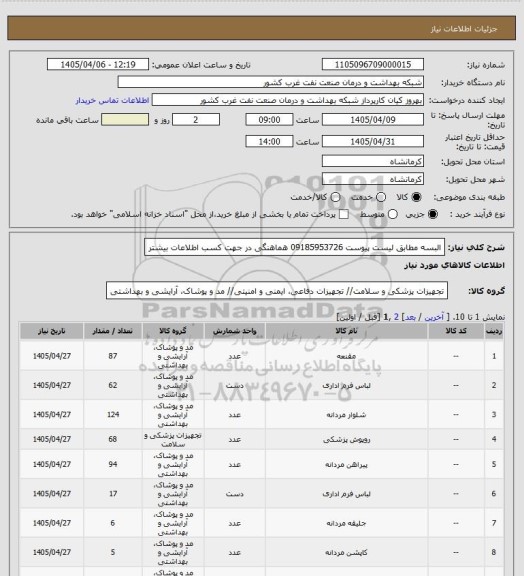Go to the بعد page link
The image size is (524, 576).
[410, 317]
